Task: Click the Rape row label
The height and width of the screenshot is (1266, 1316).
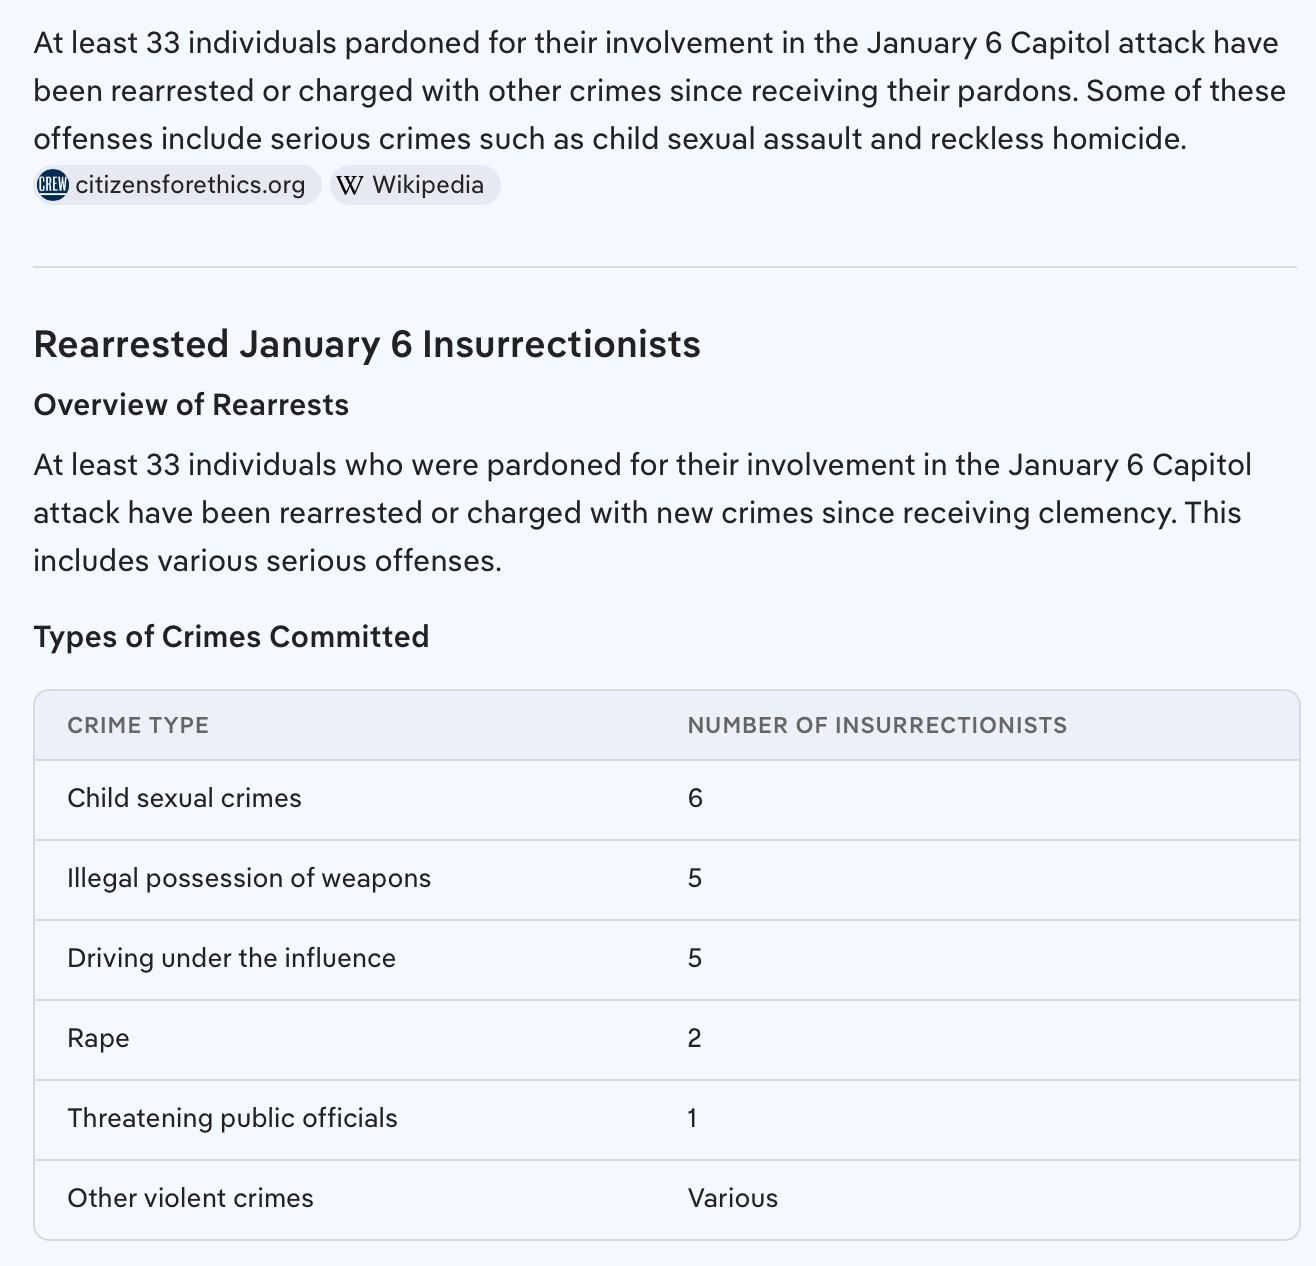Action: point(98,1038)
